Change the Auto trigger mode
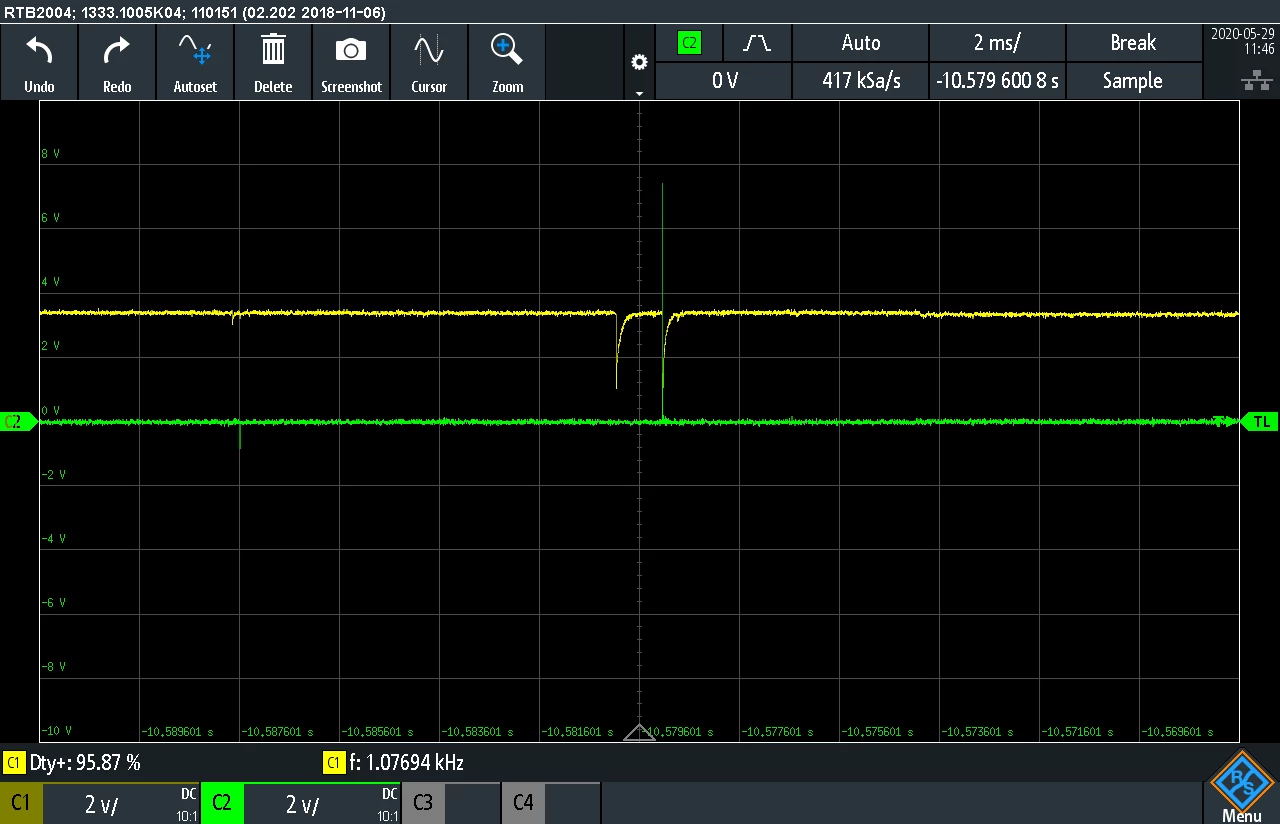The height and width of the screenshot is (824, 1280). click(x=861, y=43)
